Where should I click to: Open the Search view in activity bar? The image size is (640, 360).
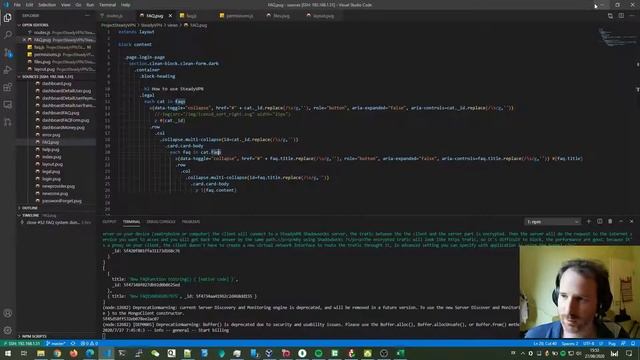(x=8, y=35)
